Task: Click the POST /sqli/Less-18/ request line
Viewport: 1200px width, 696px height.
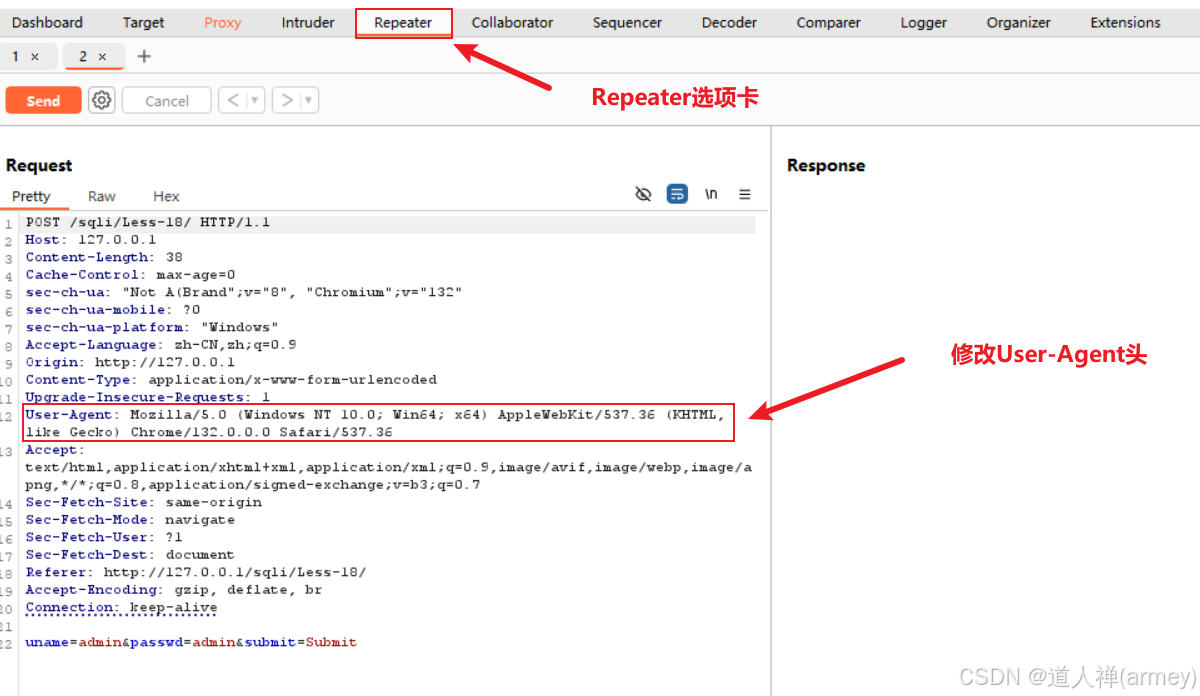Action: pyautogui.click(x=148, y=222)
